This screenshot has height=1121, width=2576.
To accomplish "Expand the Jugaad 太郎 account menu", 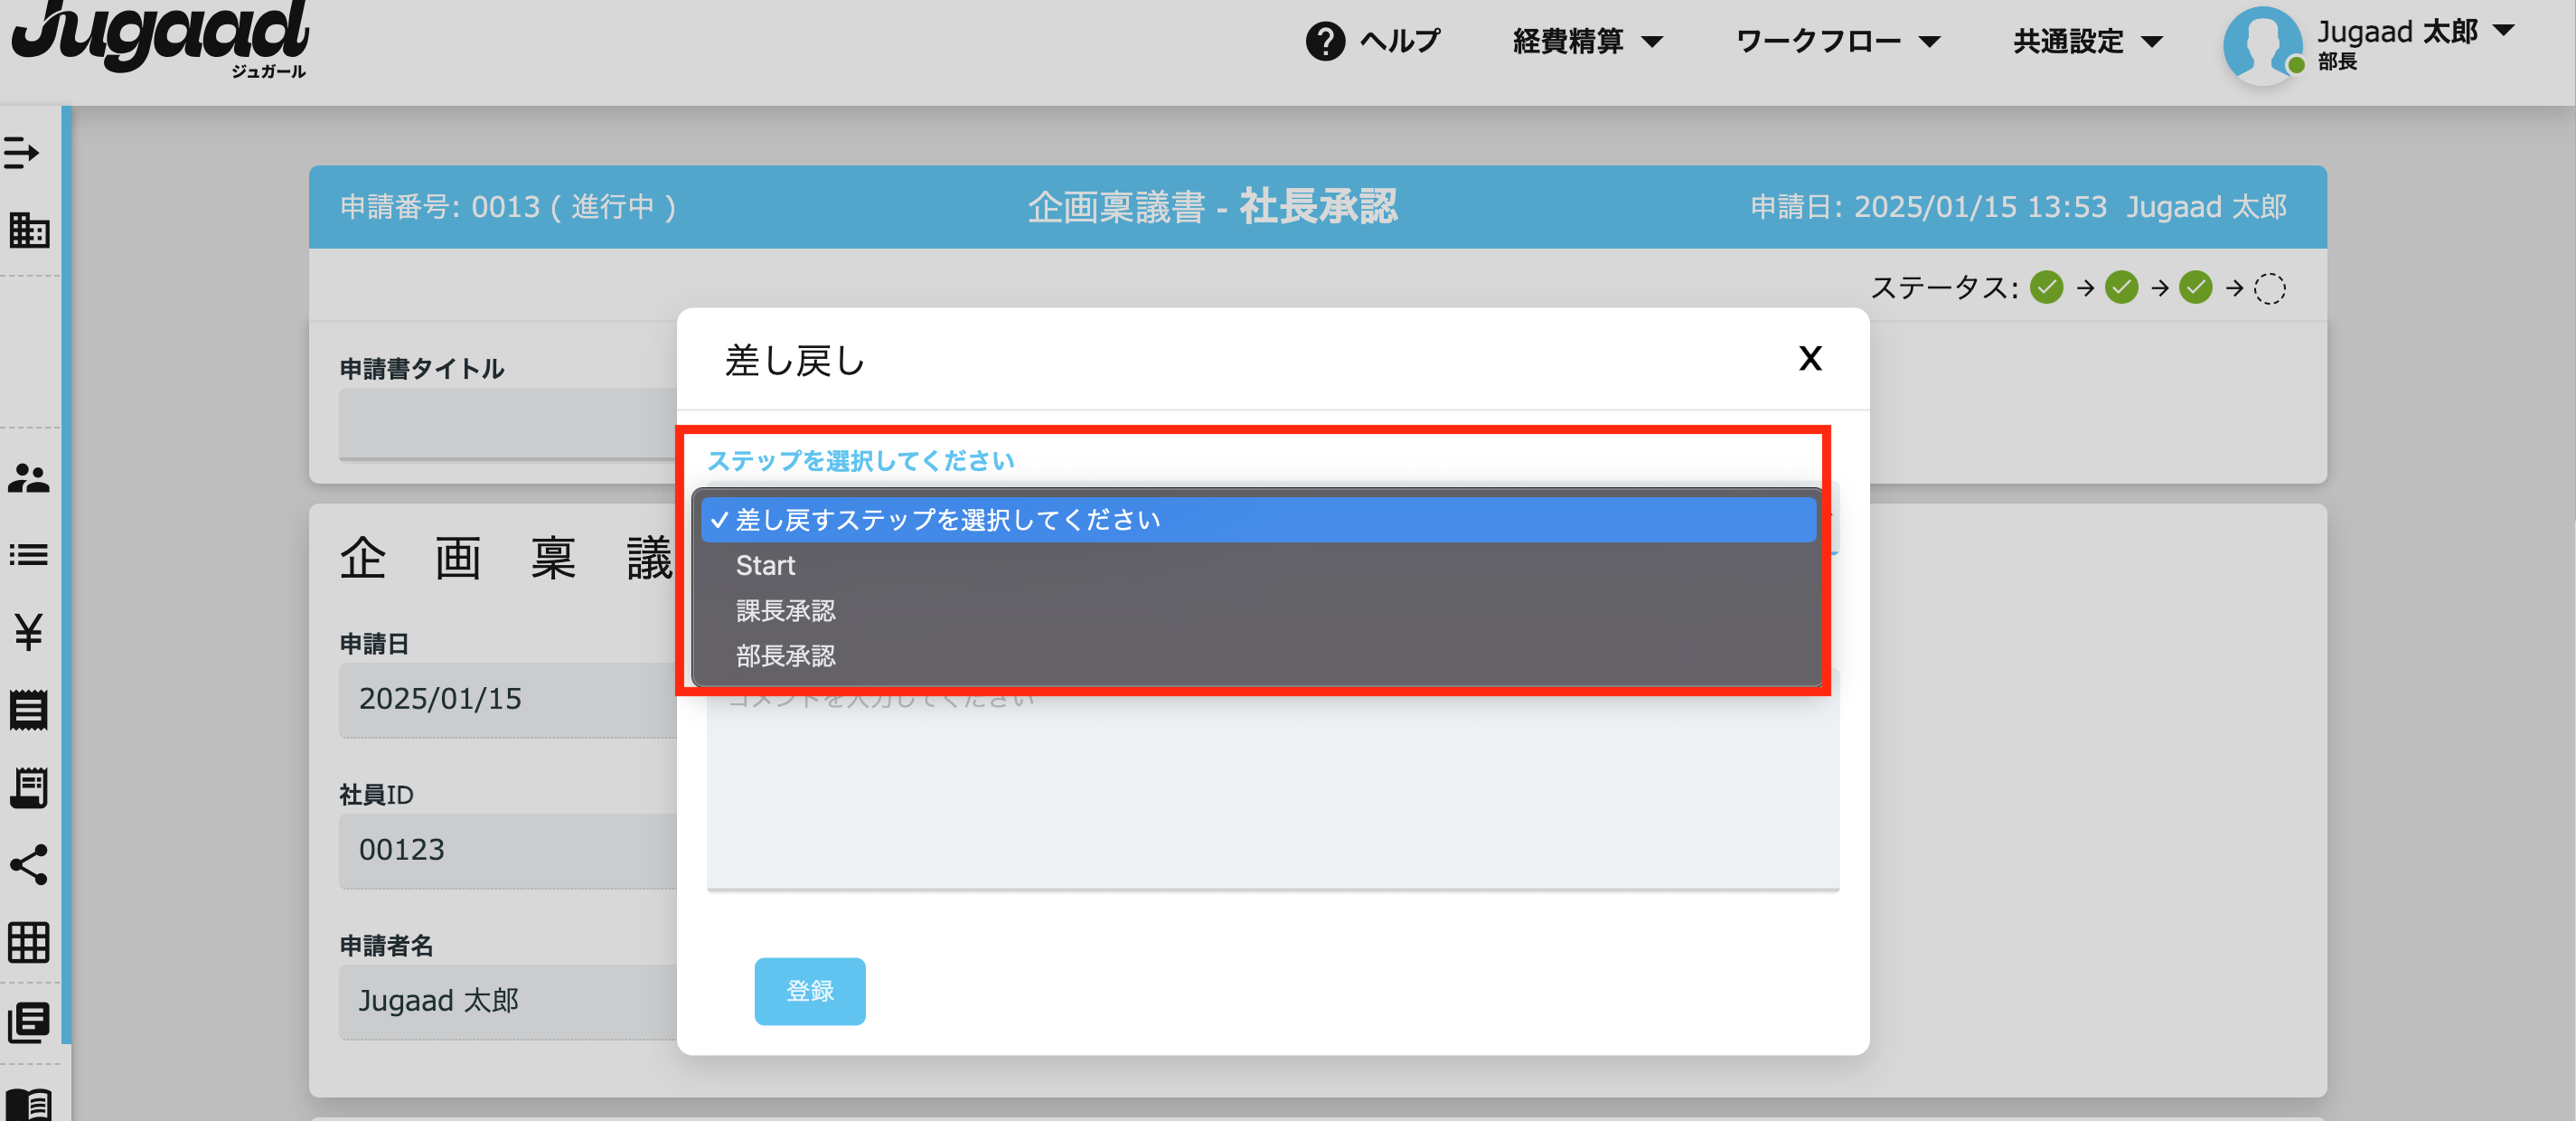I will (x=2415, y=32).
